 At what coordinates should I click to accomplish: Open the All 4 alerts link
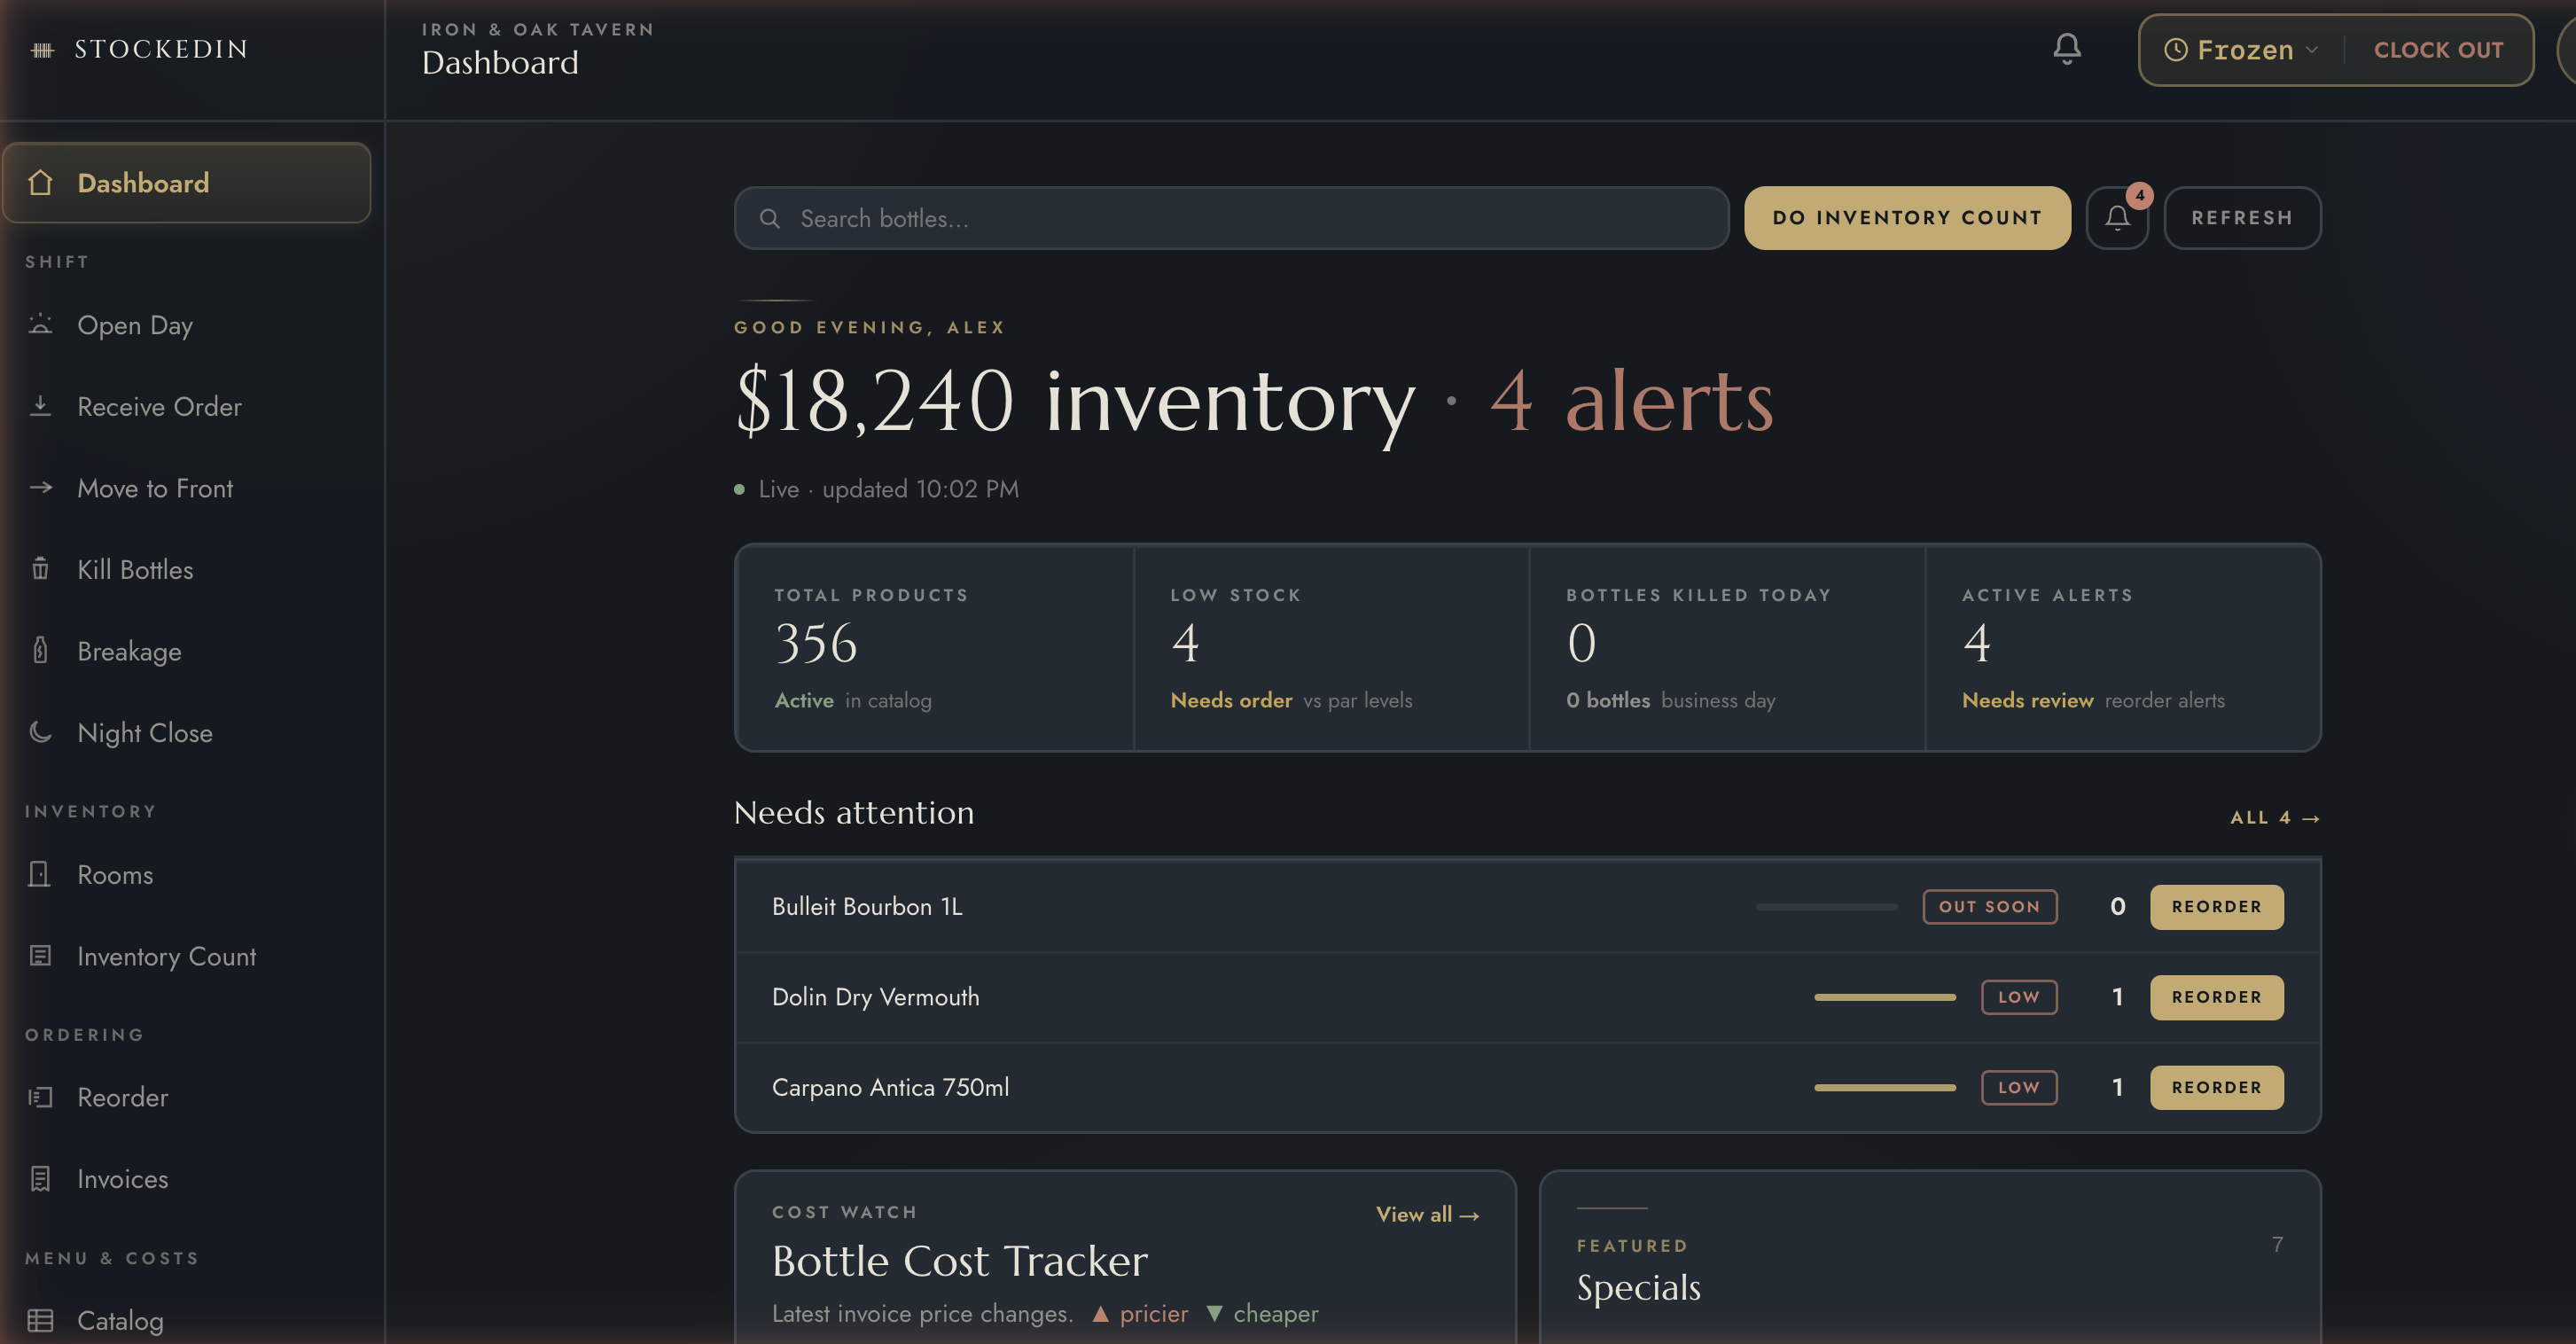[x=2274, y=817]
